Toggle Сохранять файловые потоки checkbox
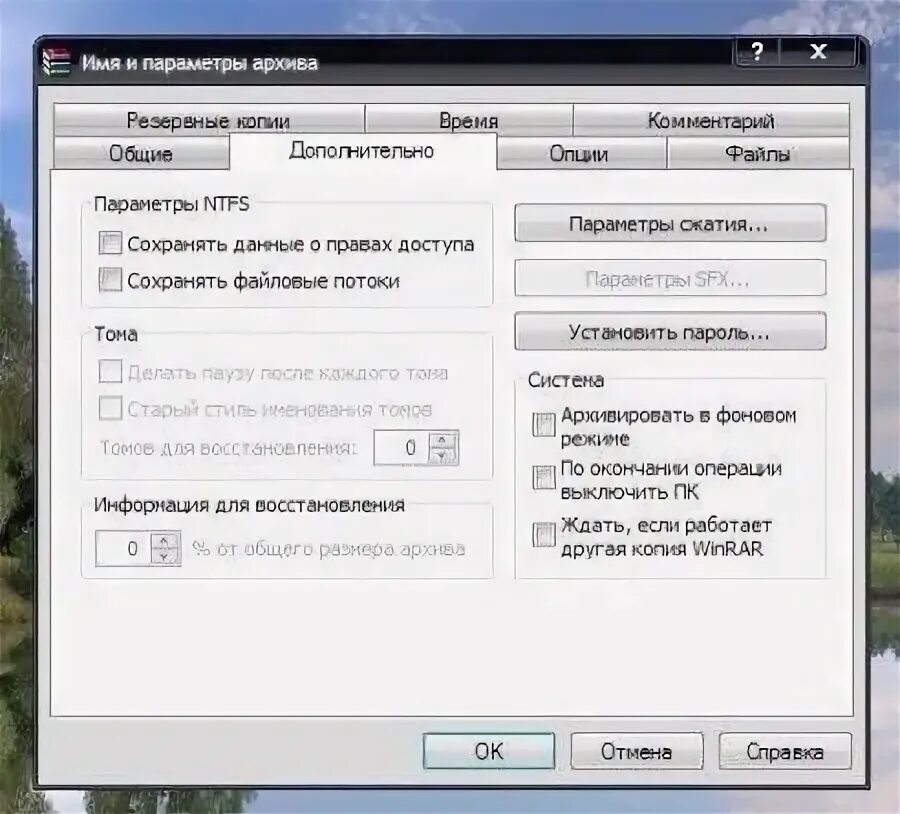 tap(110, 280)
